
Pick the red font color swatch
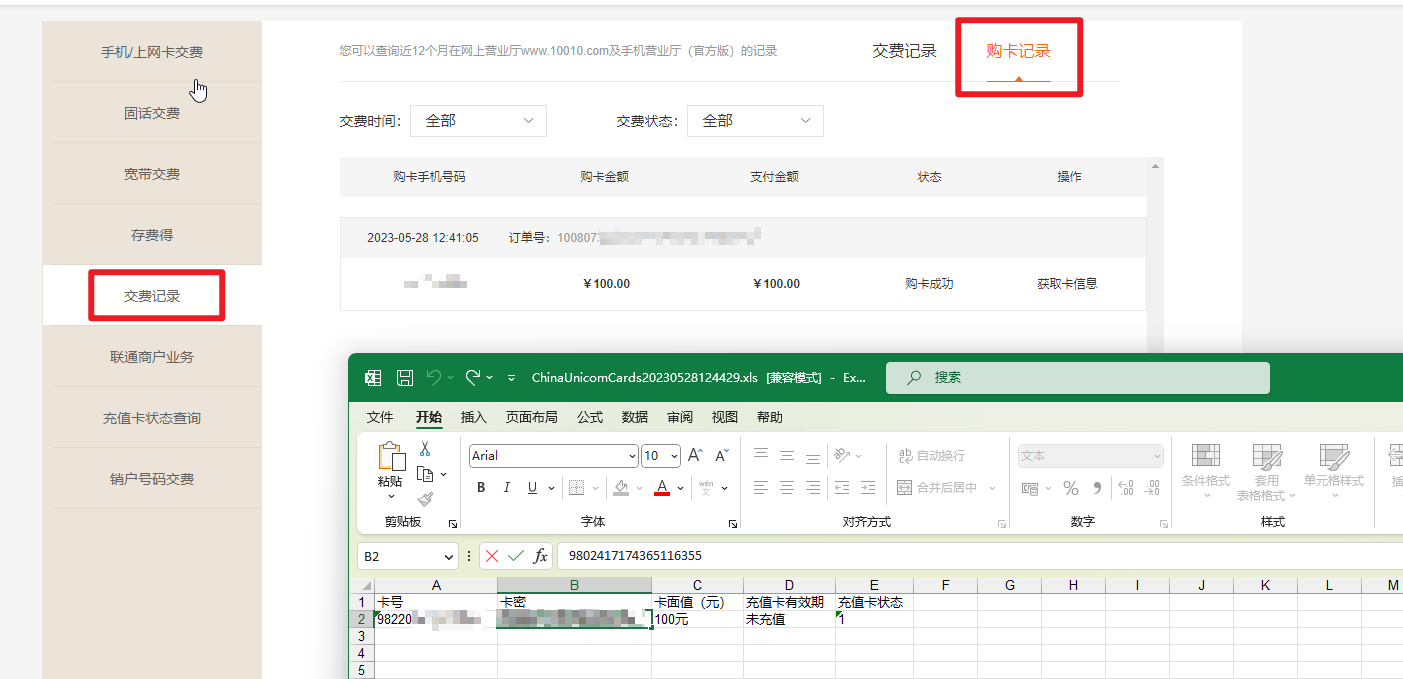tap(662, 487)
